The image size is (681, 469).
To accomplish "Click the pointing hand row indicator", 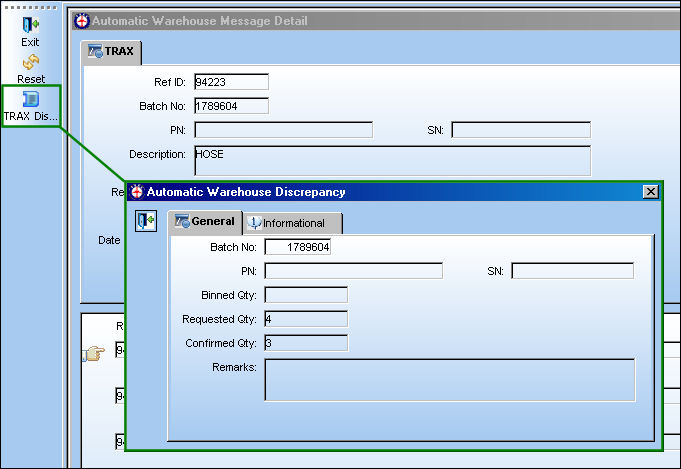I will point(94,353).
